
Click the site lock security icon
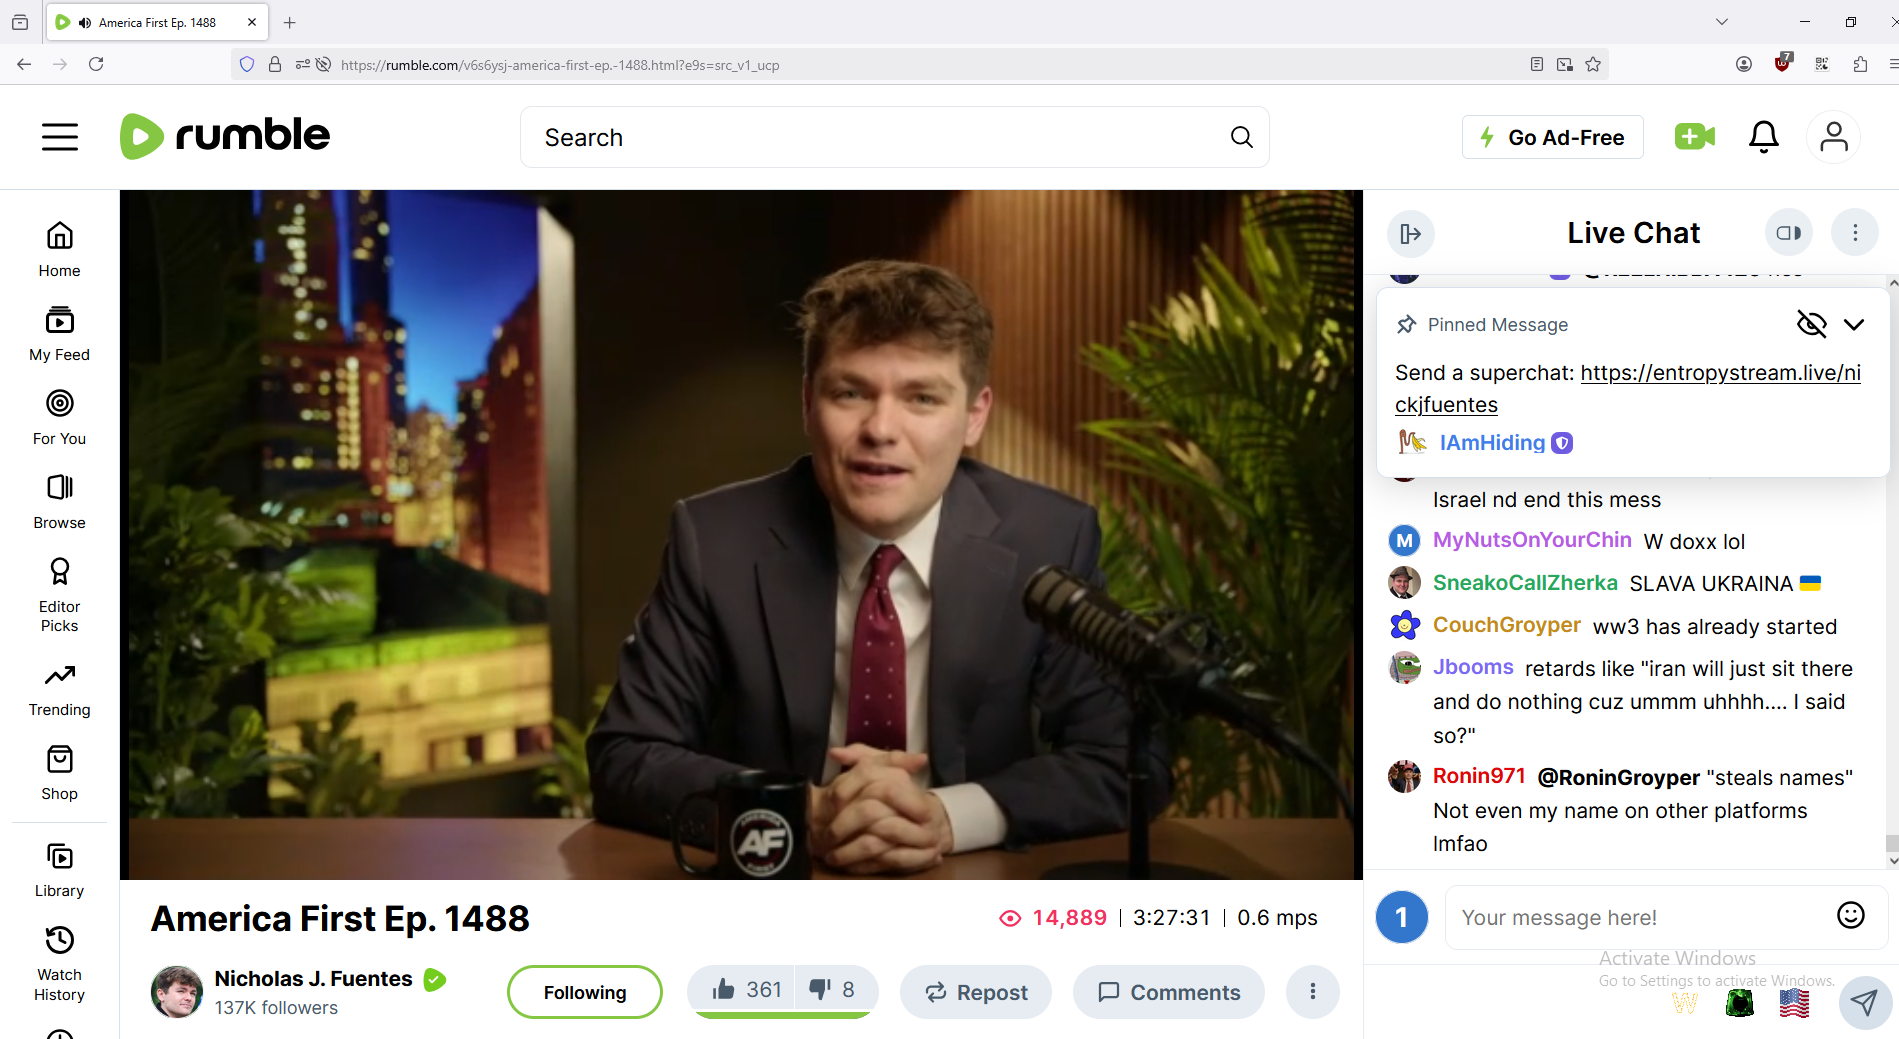coord(275,64)
